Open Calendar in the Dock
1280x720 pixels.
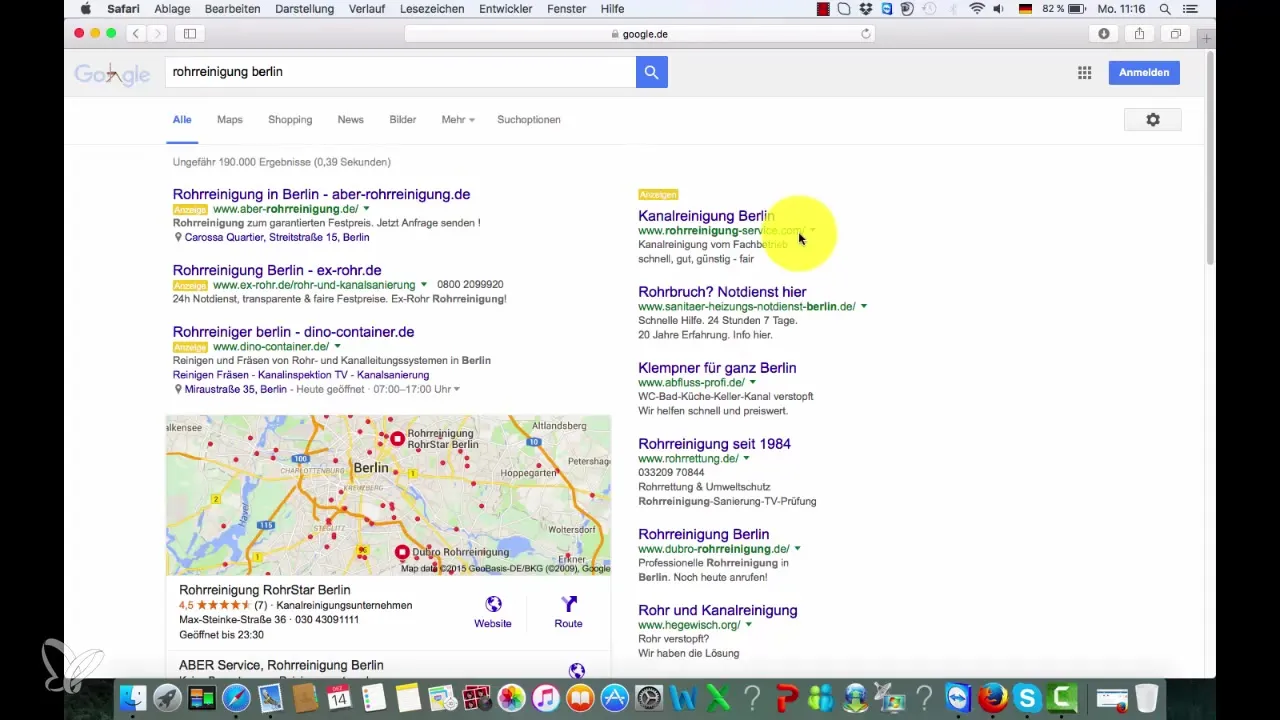338,698
